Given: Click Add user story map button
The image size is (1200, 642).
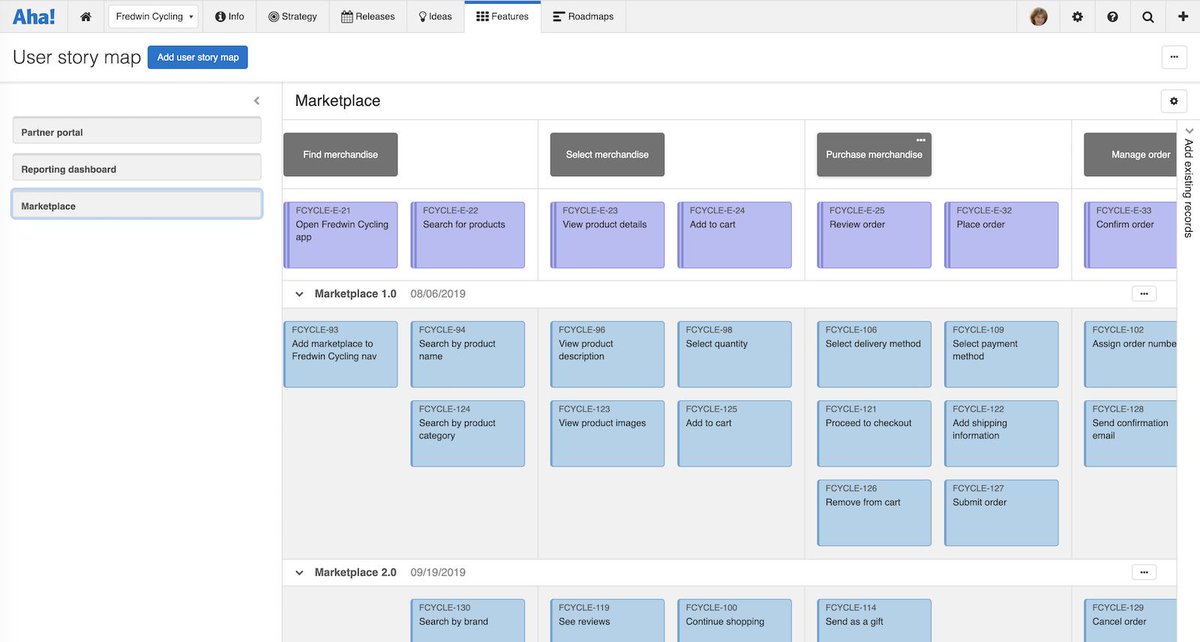Looking at the screenshot, I should (x=198, y=57).
